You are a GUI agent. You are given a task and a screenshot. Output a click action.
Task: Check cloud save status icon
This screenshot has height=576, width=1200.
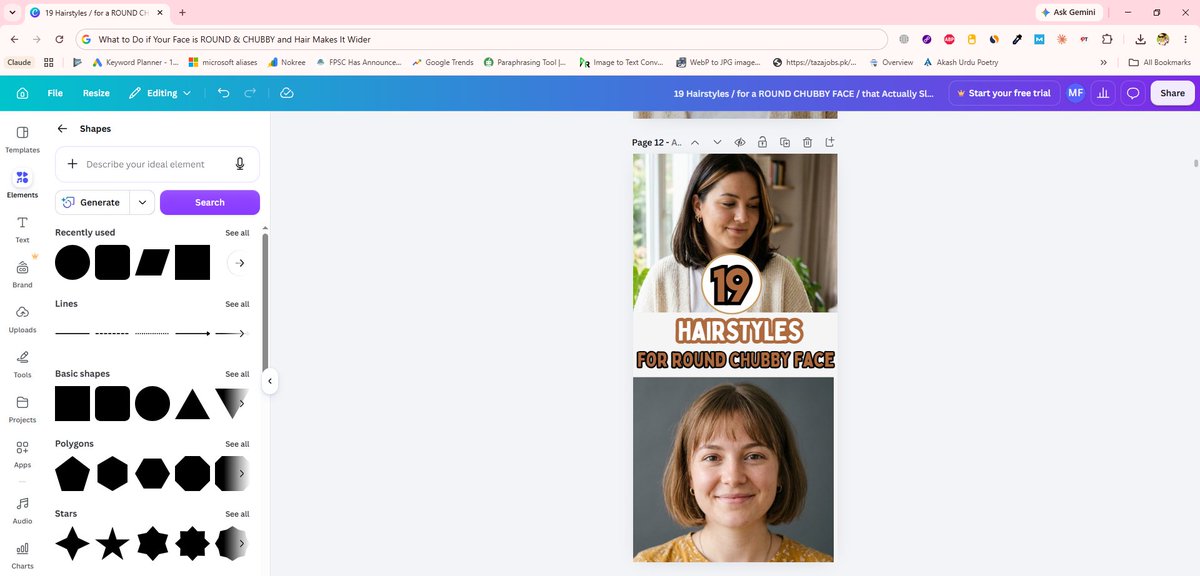click(287, 93)
